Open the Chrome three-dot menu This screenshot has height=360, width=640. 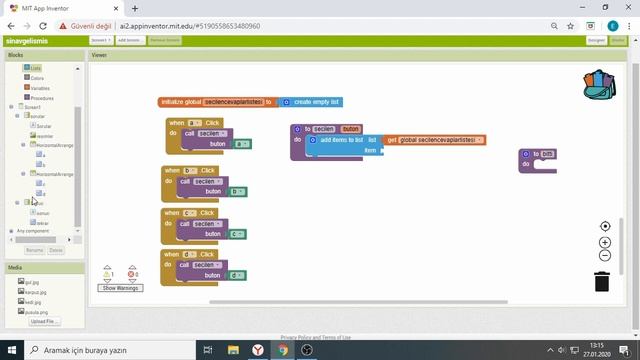629,26
